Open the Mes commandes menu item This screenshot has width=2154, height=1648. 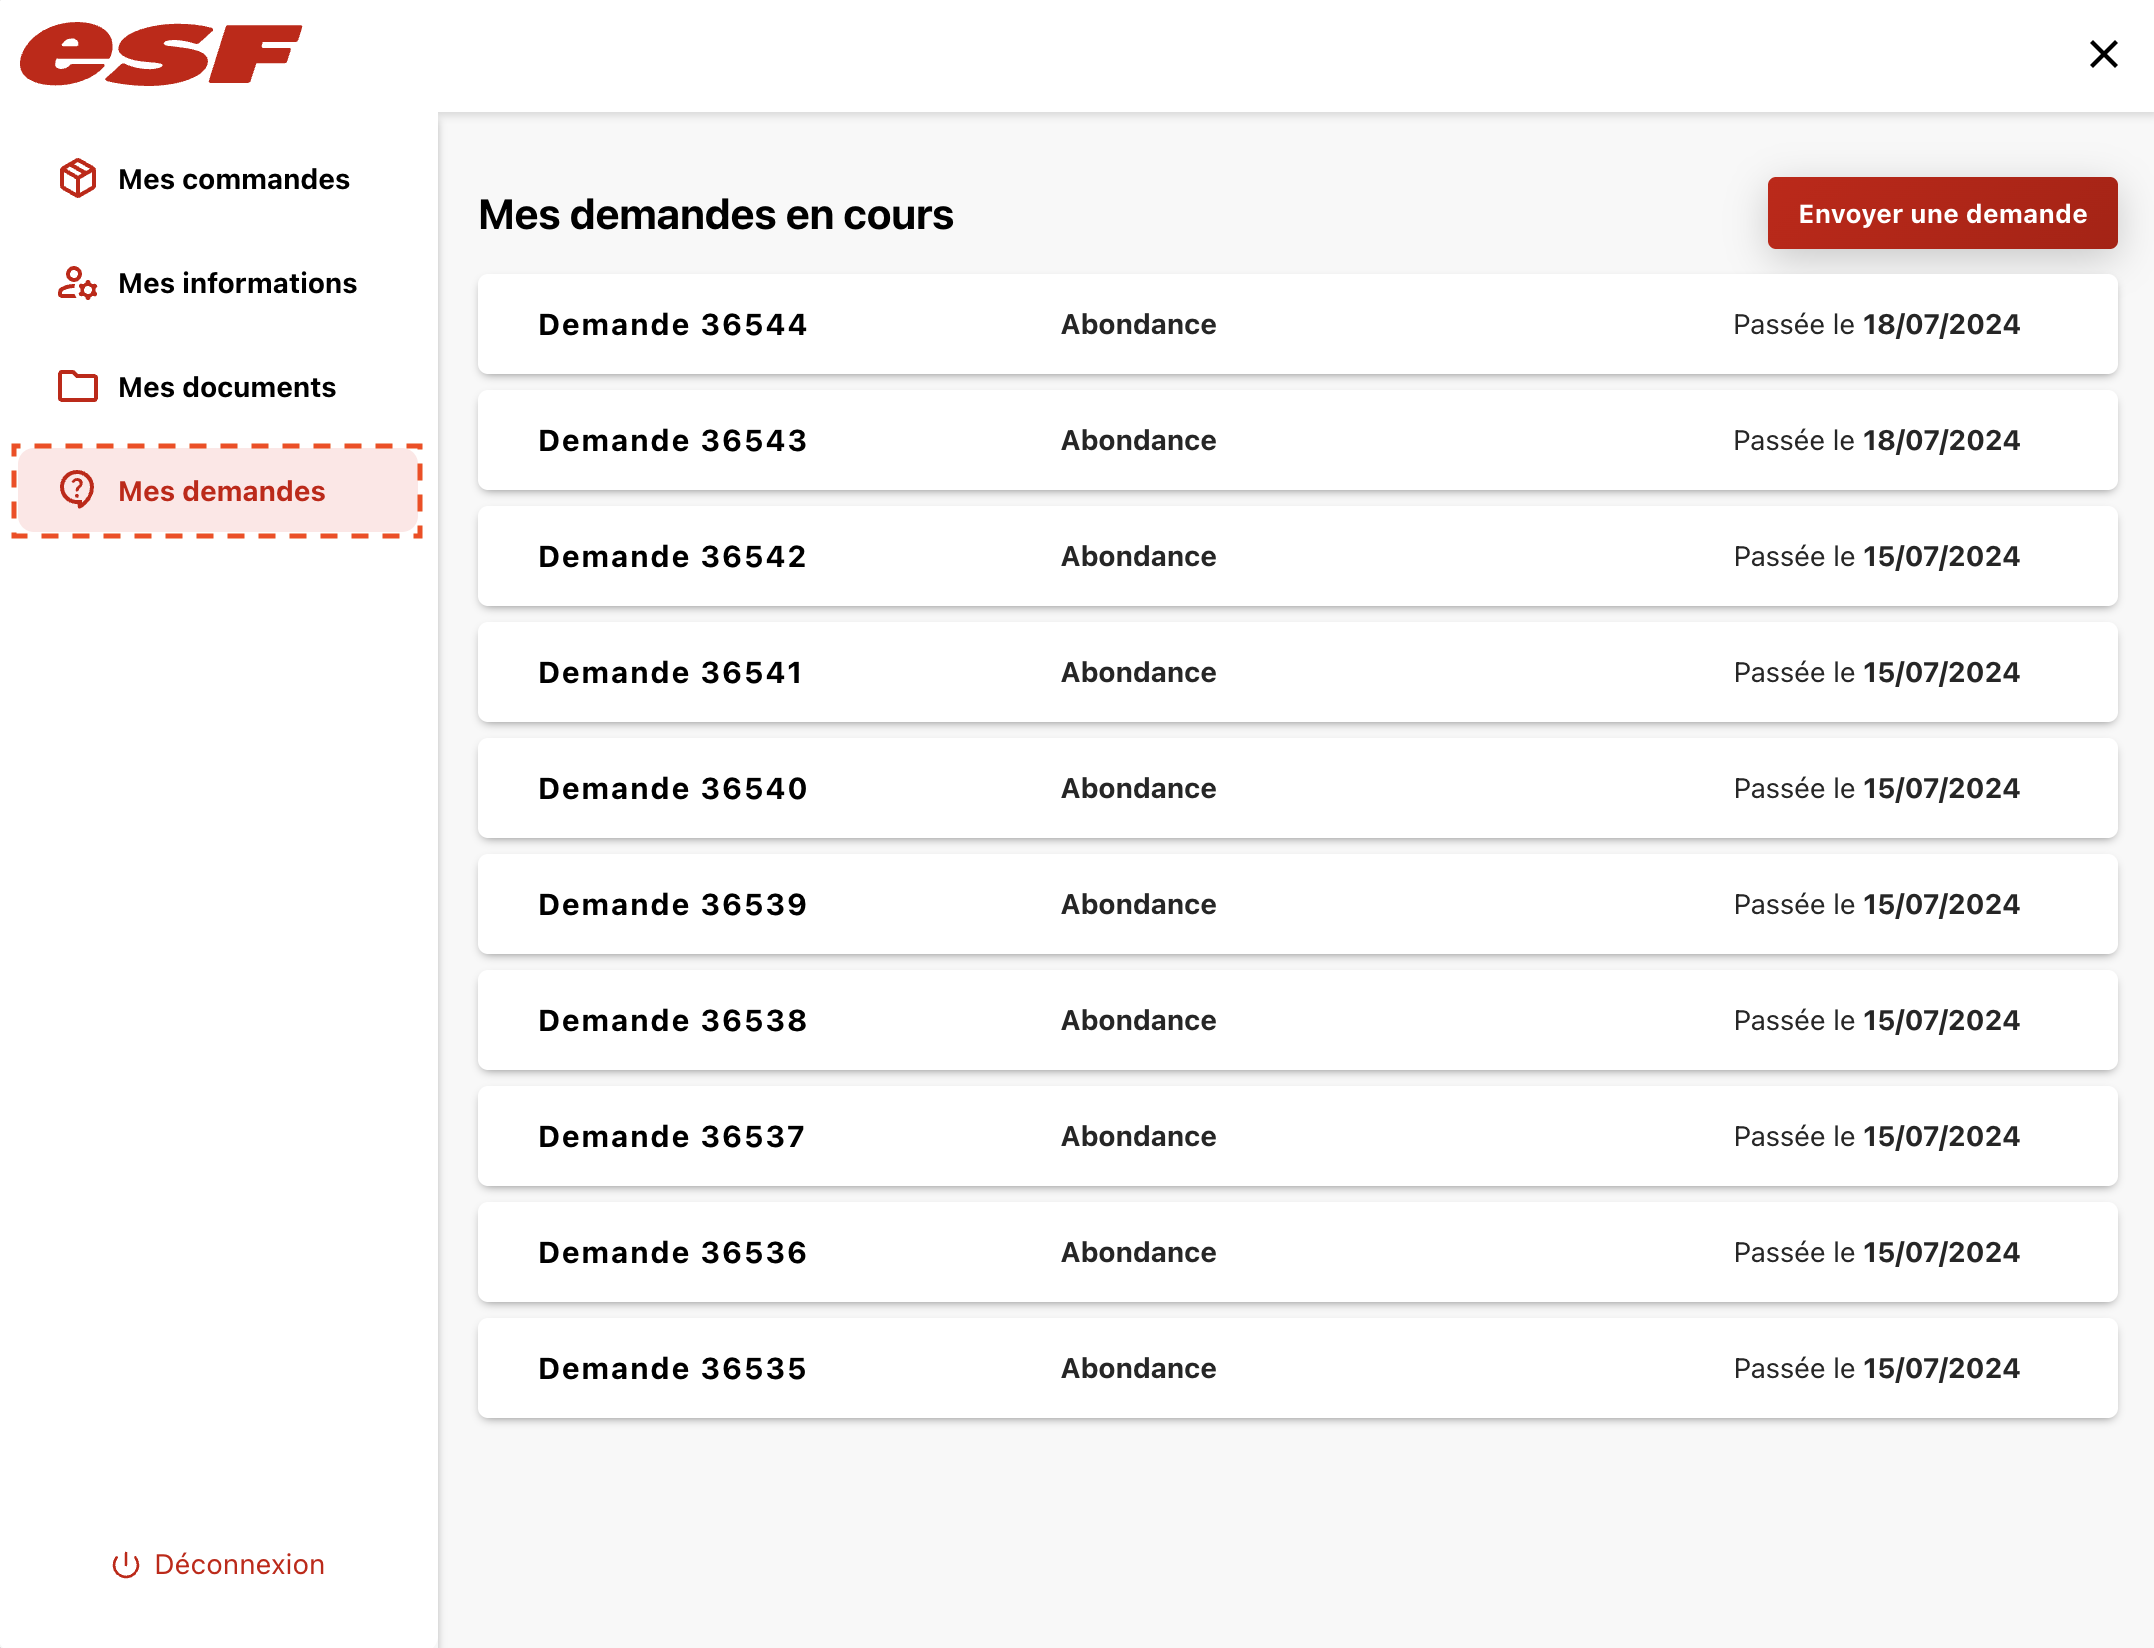point(233,179)
